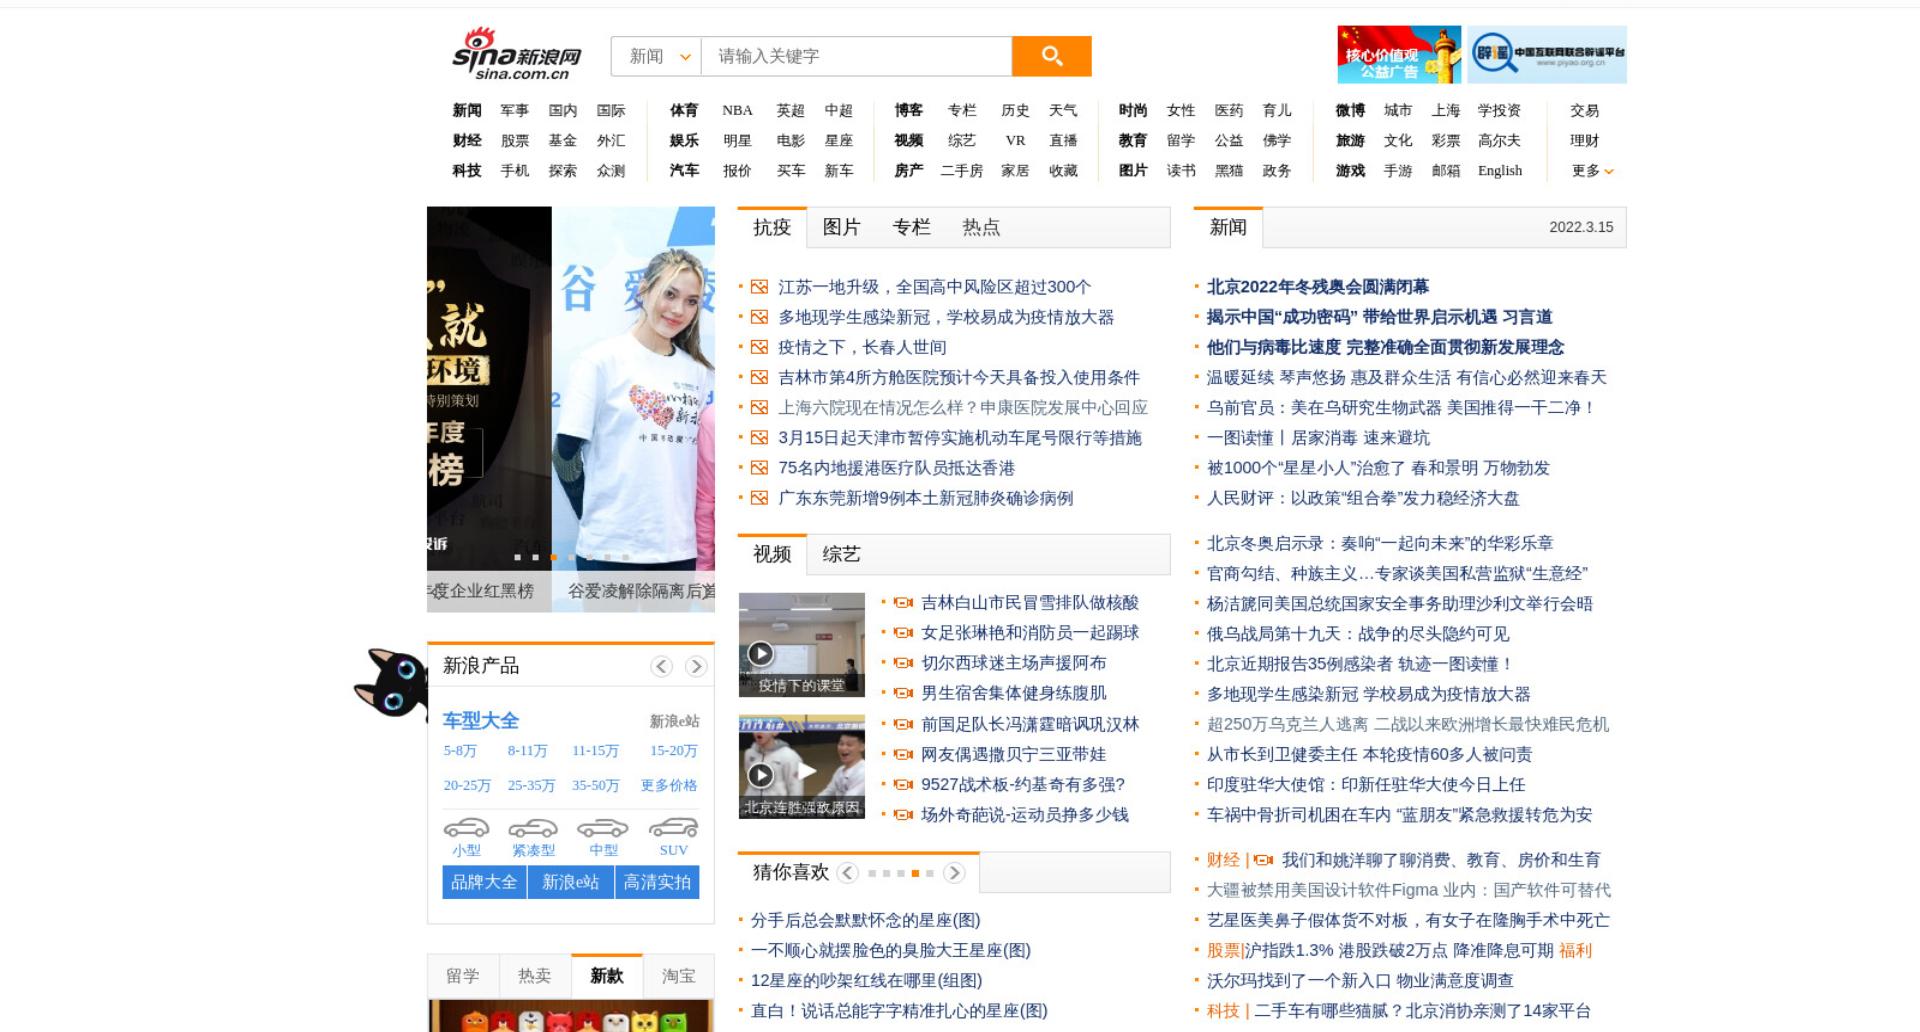Open 75名内地援港医疗队员抵达香港 article
This screenshot has width=1920, height=1032.
click(x=896, y=468)
